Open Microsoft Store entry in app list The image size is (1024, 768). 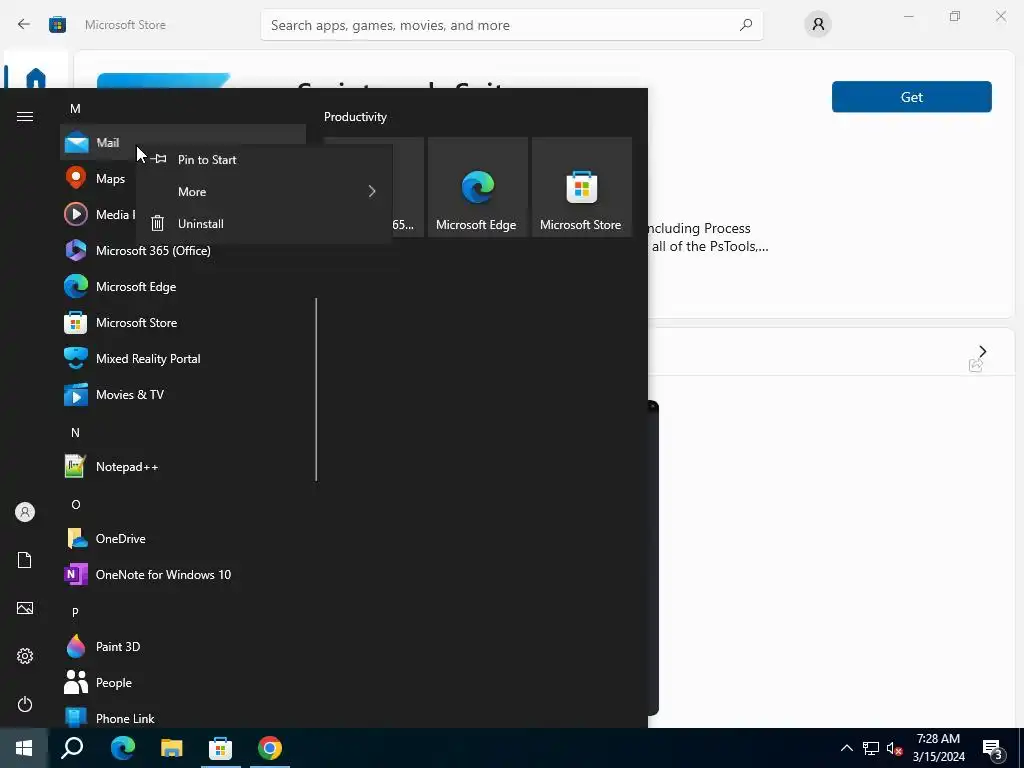tap(183, 323)
